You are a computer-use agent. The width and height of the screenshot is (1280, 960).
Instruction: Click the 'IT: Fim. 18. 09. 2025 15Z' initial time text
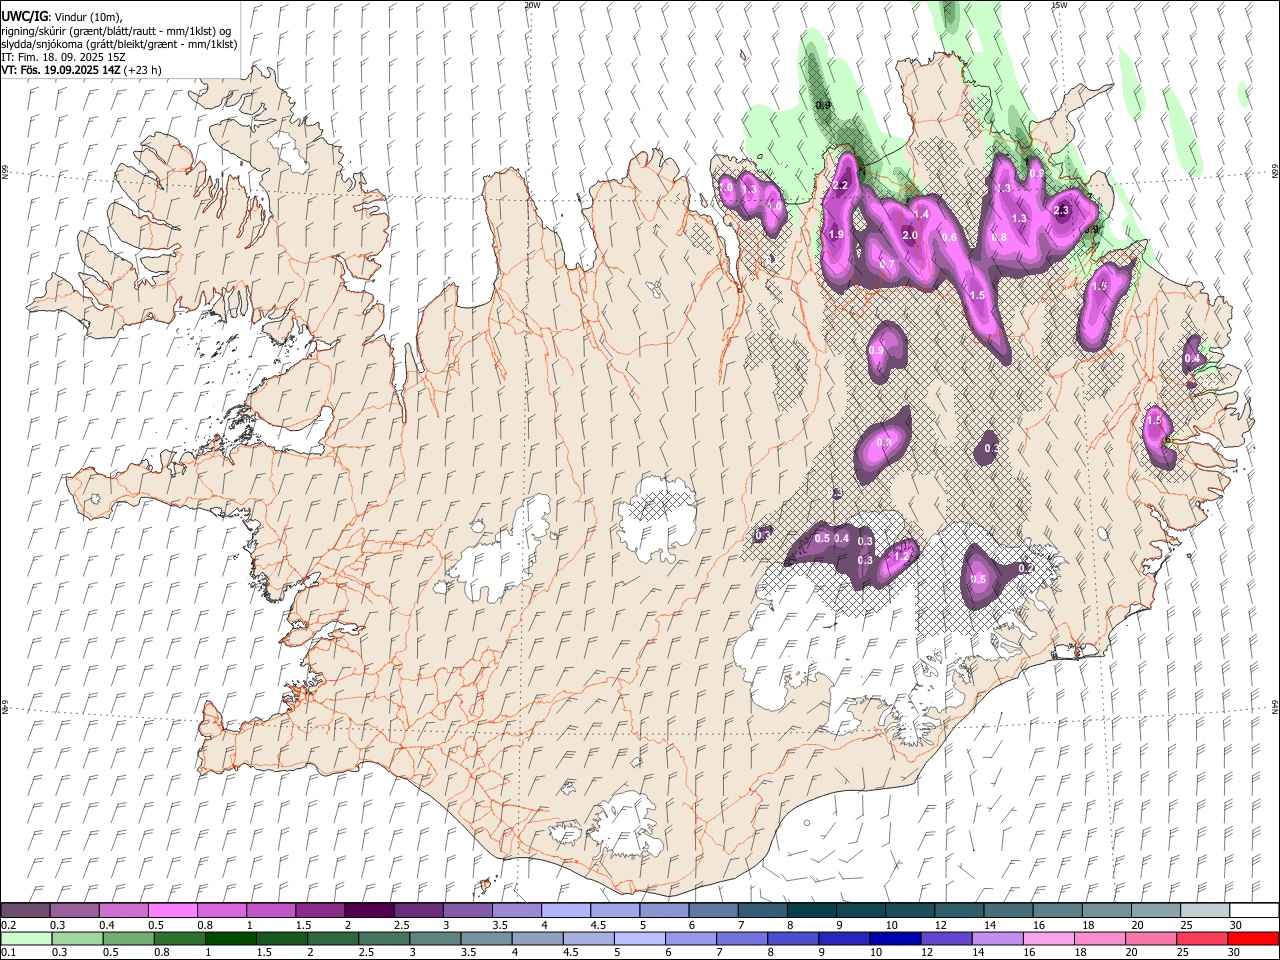point(63,57)
